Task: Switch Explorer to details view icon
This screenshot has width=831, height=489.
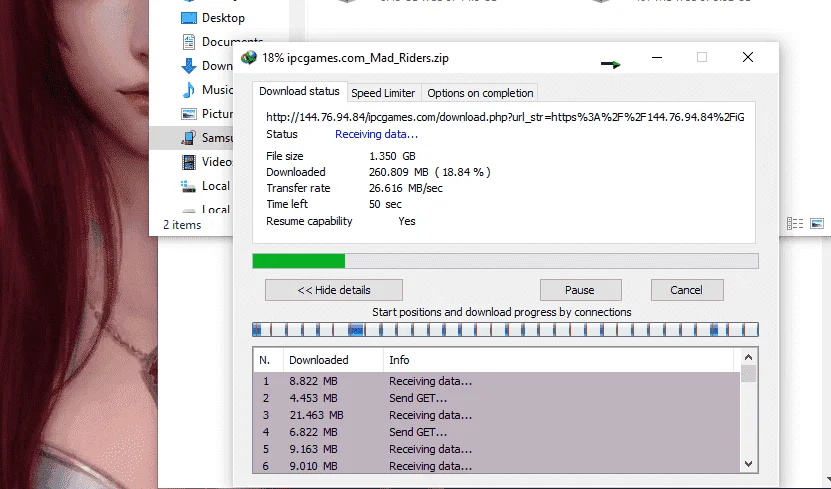Action: coord(795,224)
